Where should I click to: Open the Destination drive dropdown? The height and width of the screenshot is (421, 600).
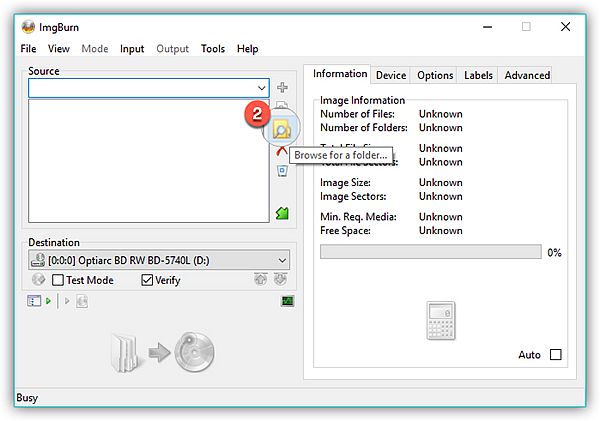pyautogui.click(x=280, y=260)
